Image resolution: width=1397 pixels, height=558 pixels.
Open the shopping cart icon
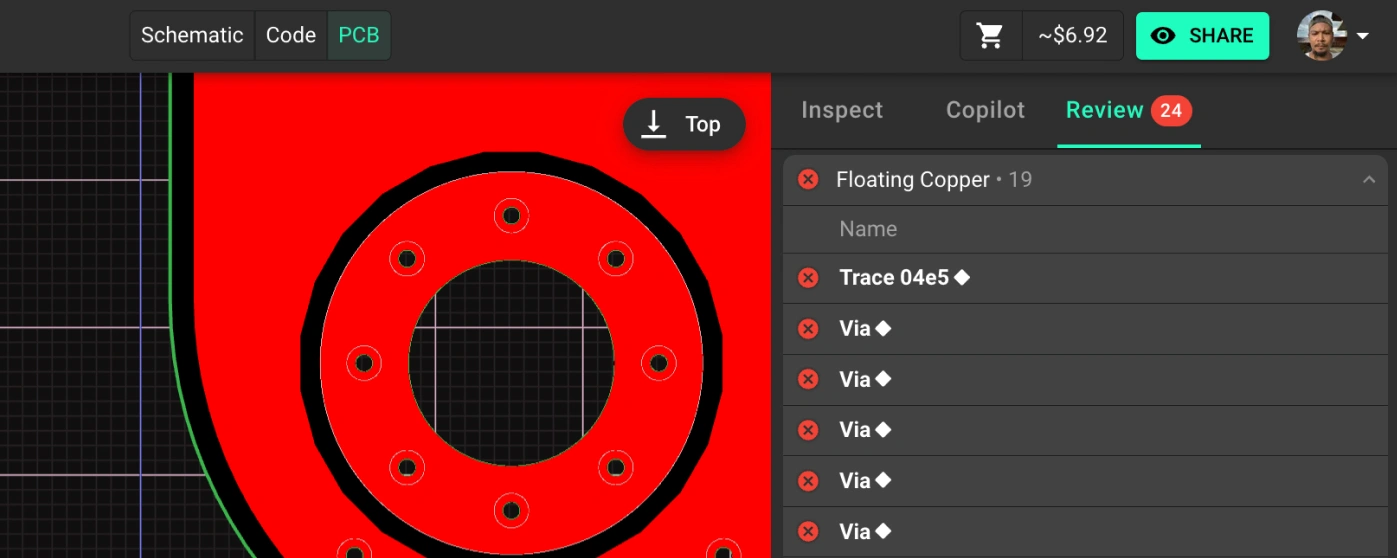tap(990, 36)
